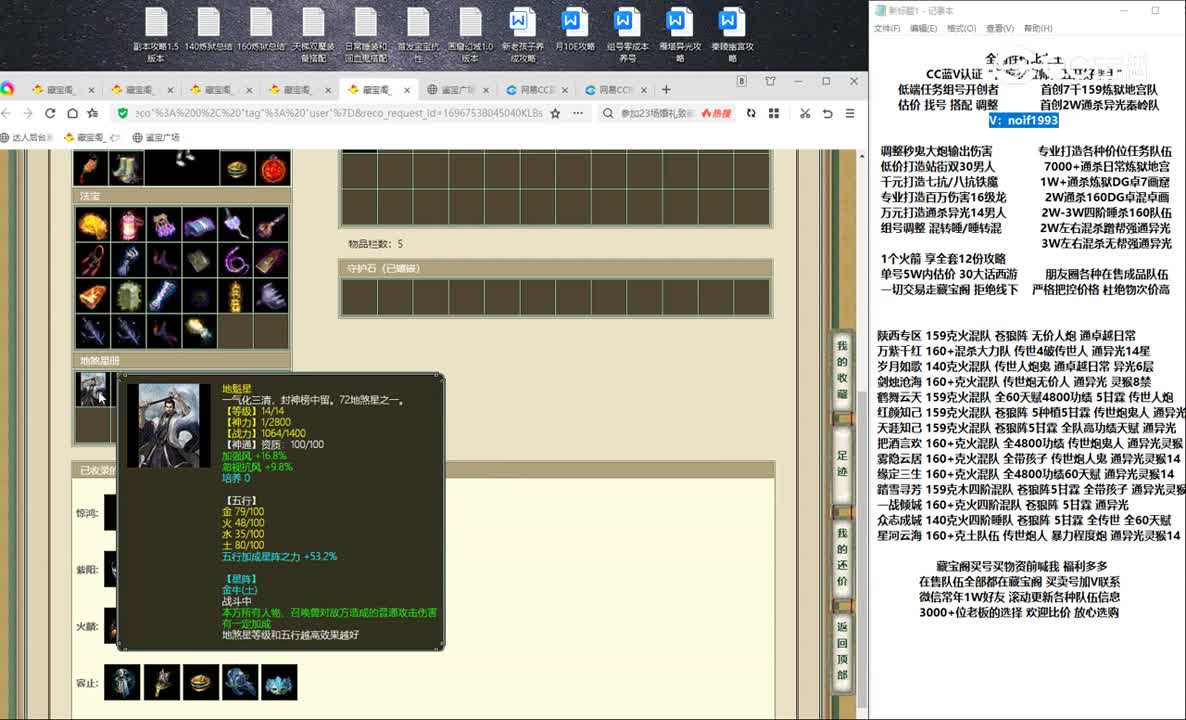Open the 雁塔异光攻略 Word document
This screenshot has width=1186, height=720.
click(679, 34)
